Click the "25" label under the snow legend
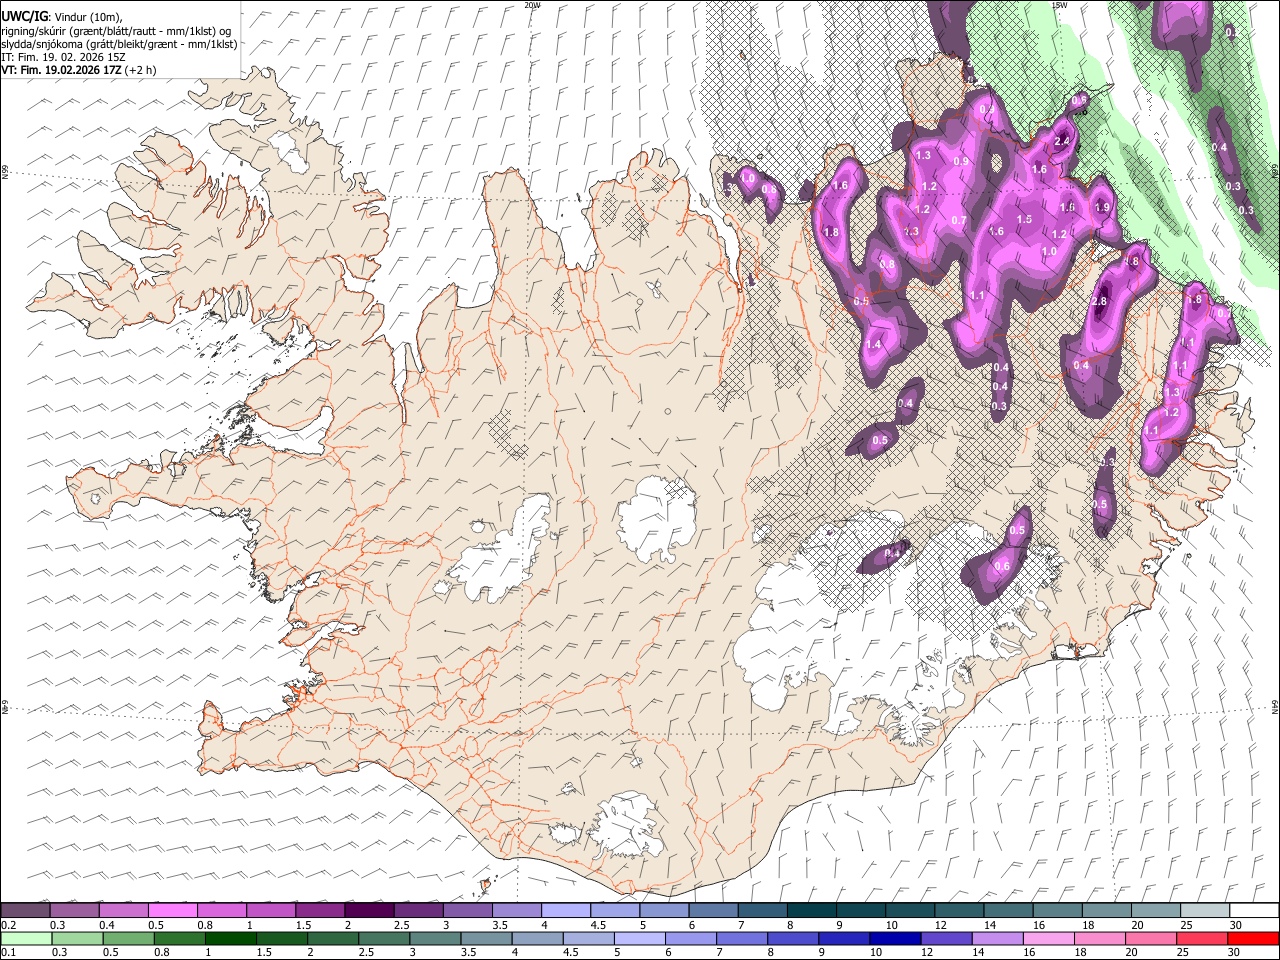 point(1184,925)
